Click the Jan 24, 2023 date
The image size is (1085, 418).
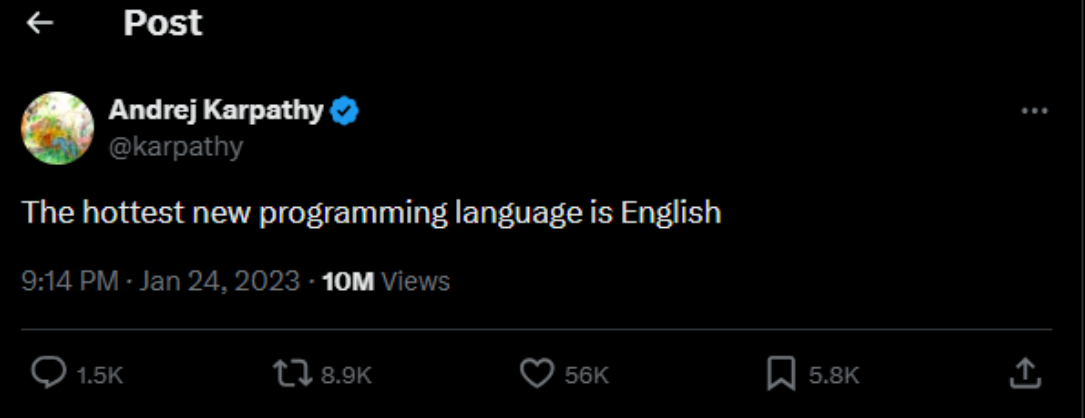pos(220,281)
